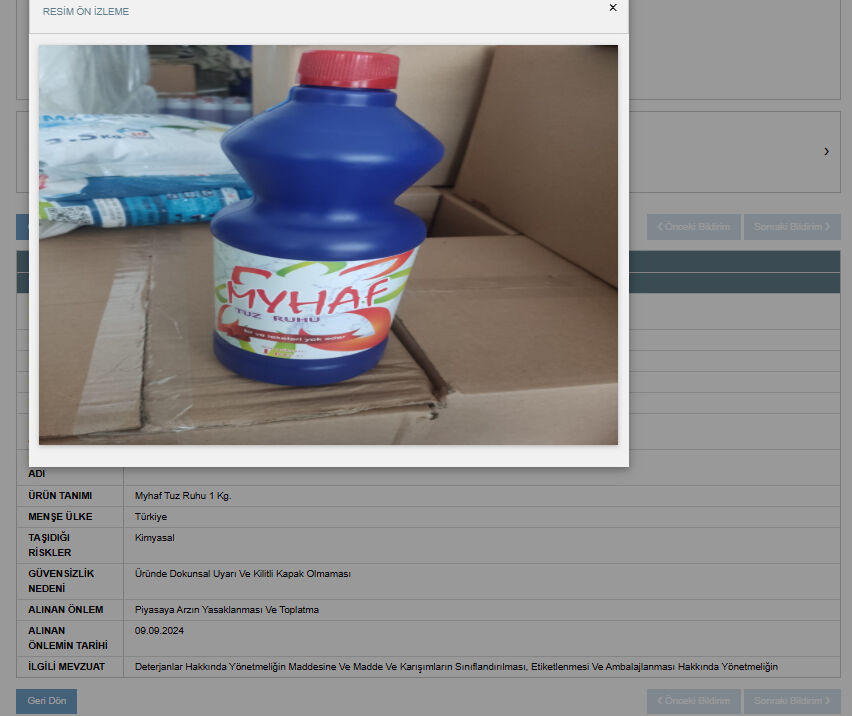The width and height of the screenshot is (852, 716).
Task: Click the right chevron carousel arrow
Action: (826, 151)
